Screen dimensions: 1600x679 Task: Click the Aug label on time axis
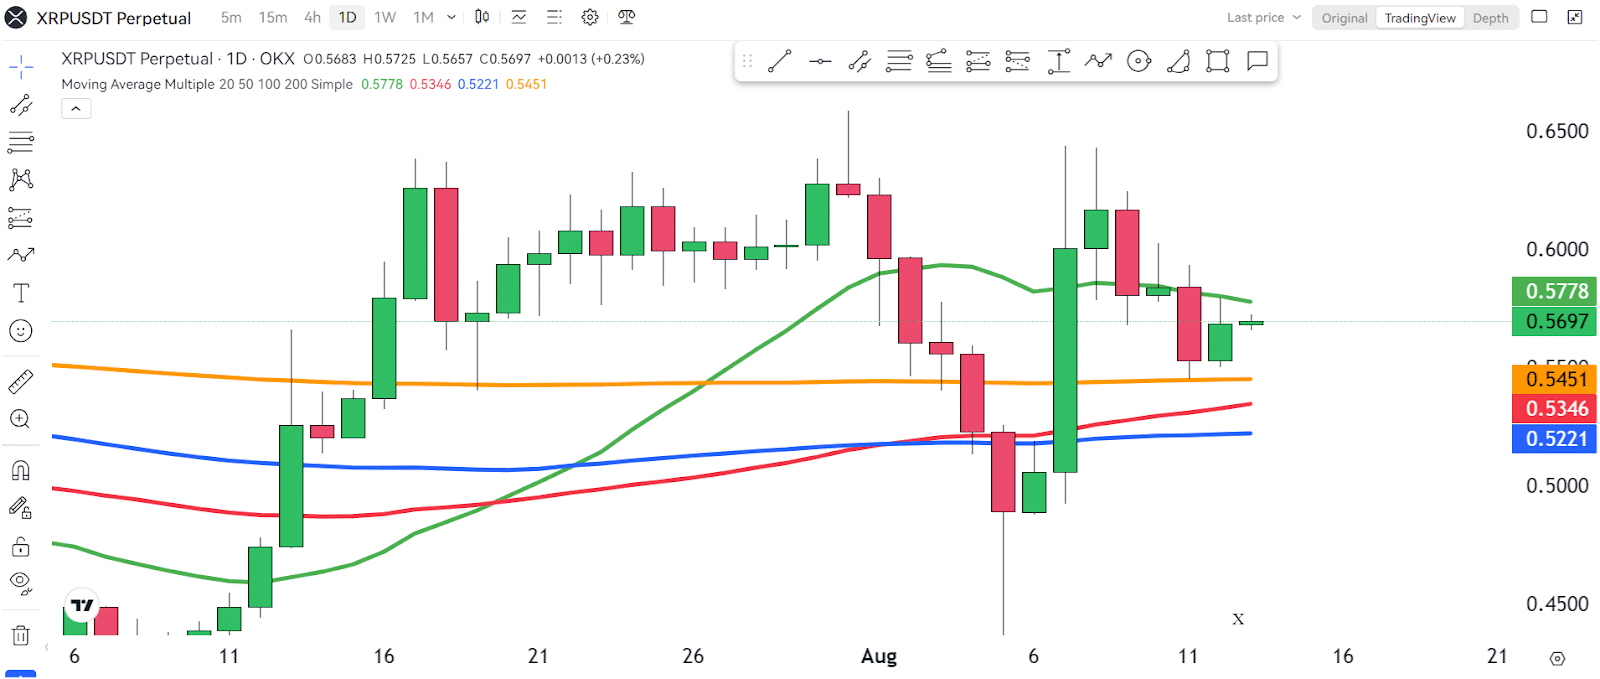point(879,656)
